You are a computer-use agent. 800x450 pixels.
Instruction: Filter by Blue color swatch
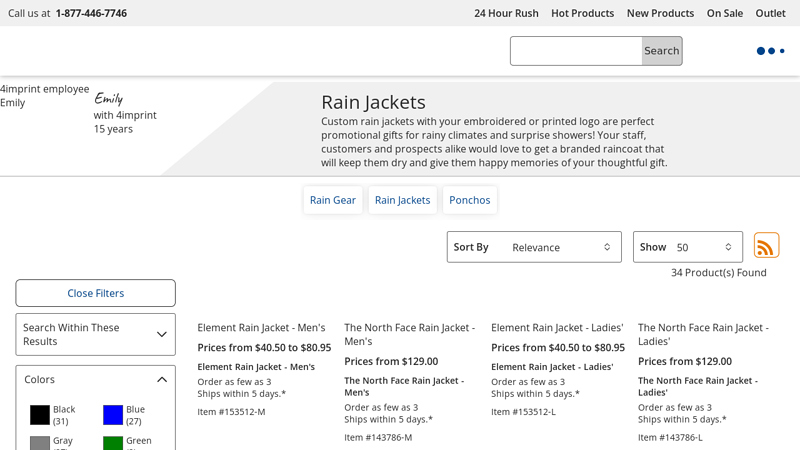(x=113, y=415)
